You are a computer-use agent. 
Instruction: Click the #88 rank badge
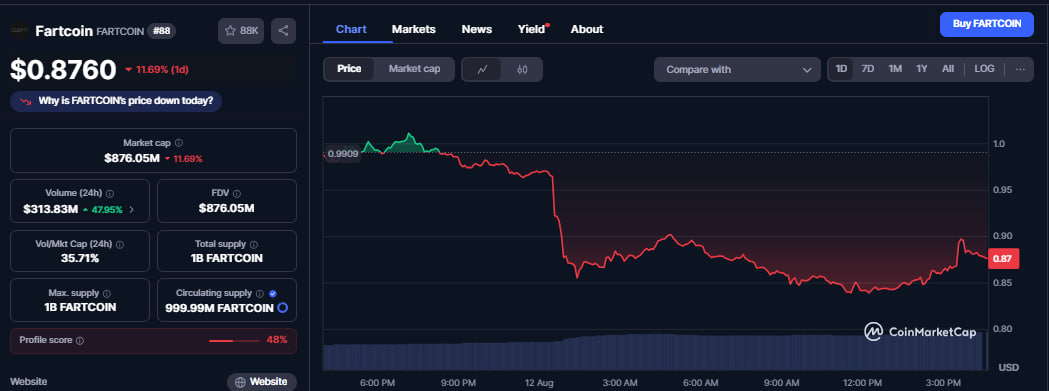pyautogui.click(x=161, y=31)
